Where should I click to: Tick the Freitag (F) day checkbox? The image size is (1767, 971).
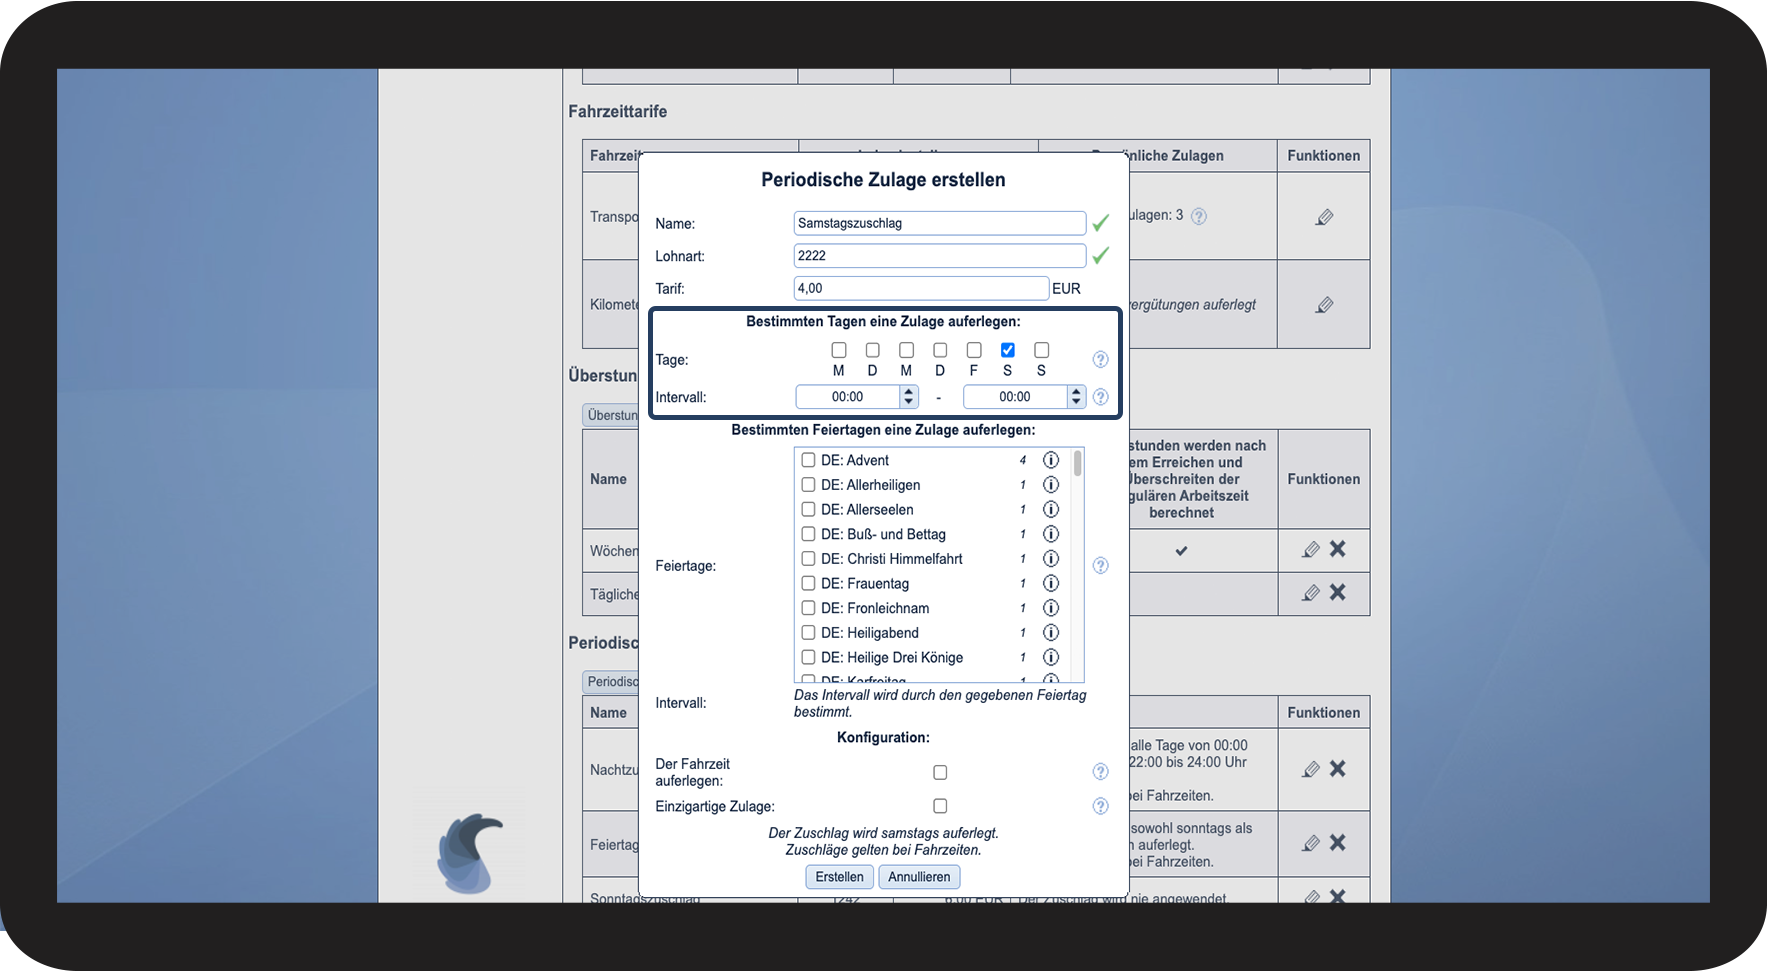click(974, 350)
